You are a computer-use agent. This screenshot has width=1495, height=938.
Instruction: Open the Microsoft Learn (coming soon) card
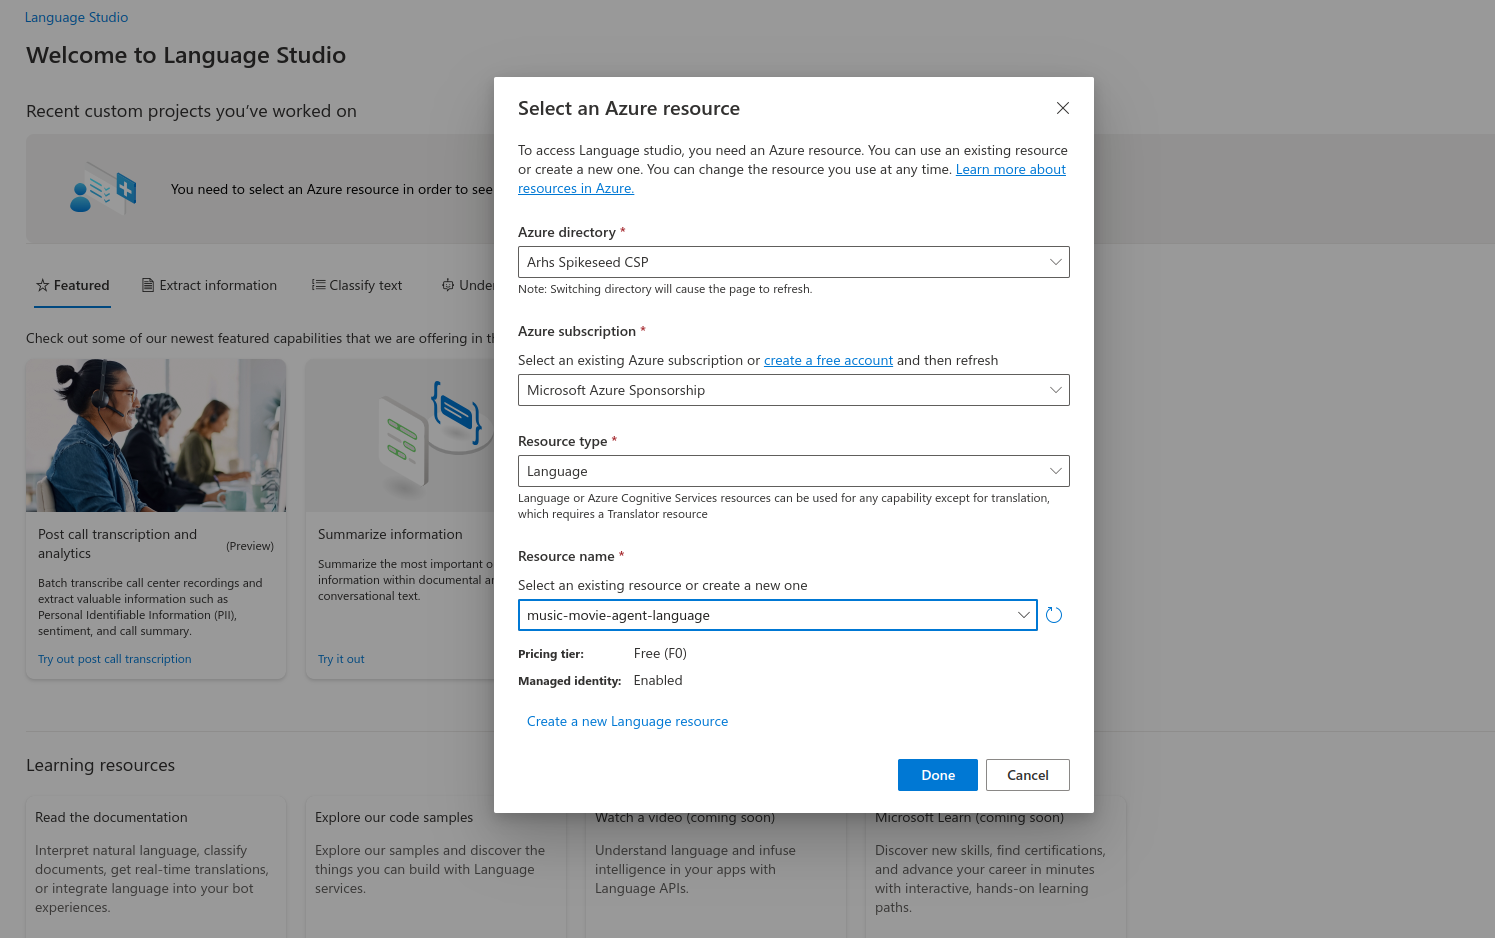996,866
